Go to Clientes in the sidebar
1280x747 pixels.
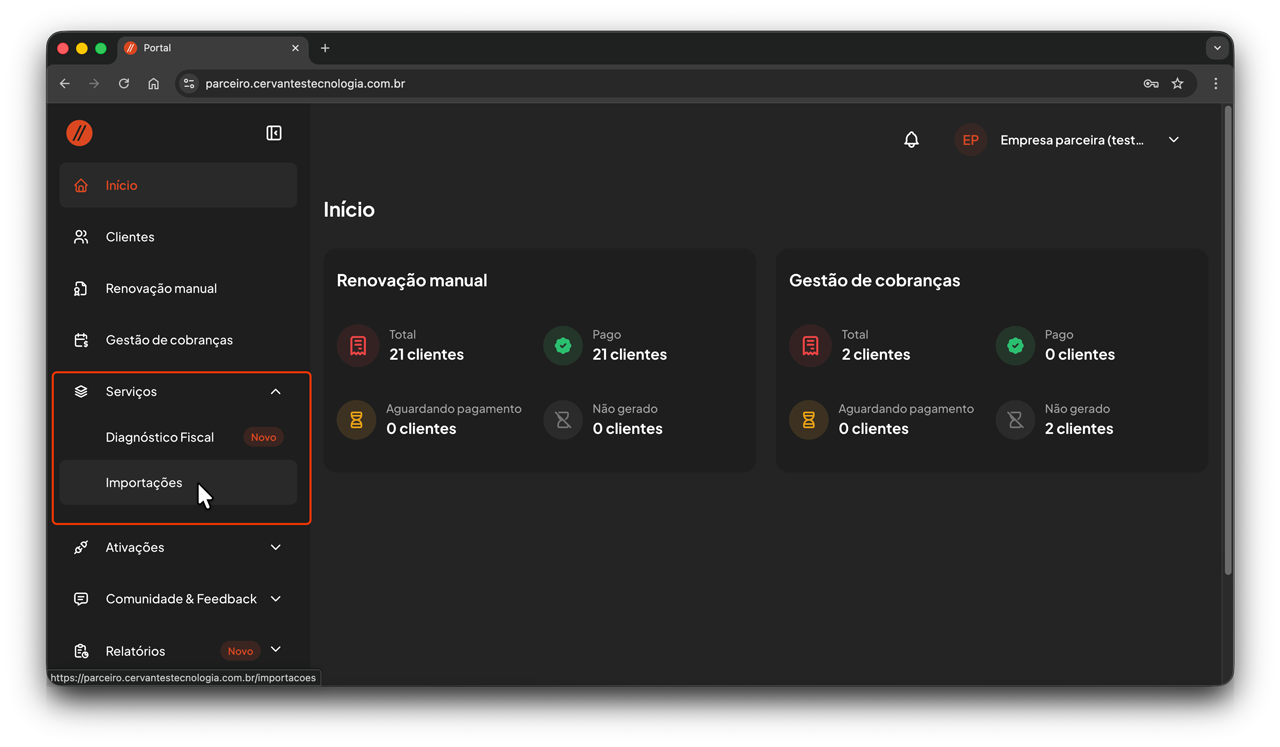(x=130, y=237)
